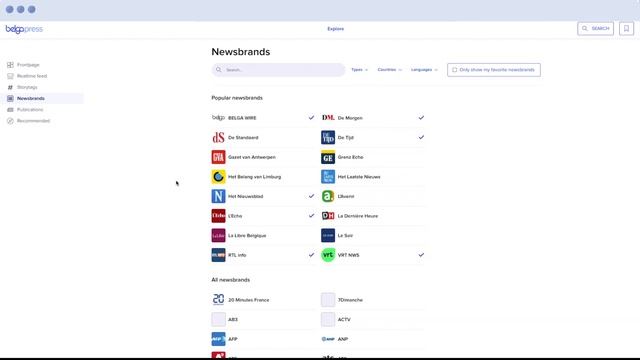640x360 pixels.
Task: Click the SEARCH button in header
Action: point(595,29)
